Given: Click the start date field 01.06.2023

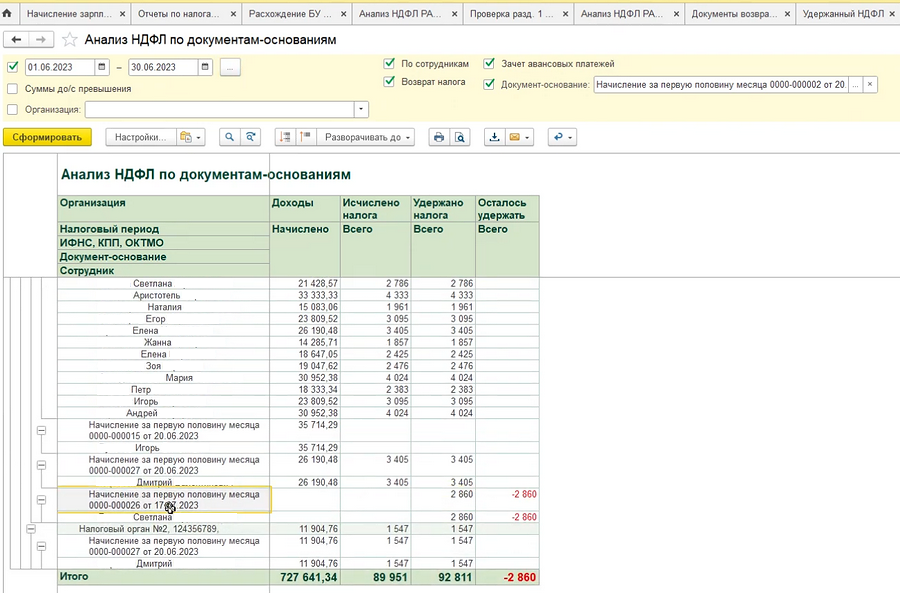Looking at the screenshot, I should coord(59,67).
